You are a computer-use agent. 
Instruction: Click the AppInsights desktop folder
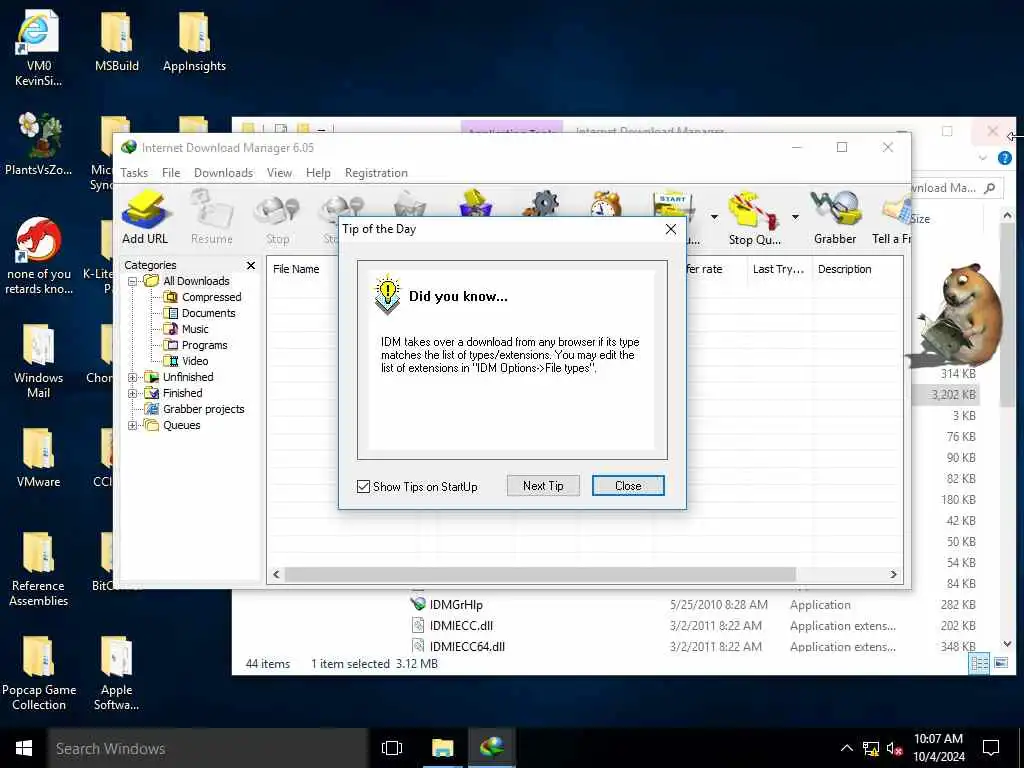(195, 42)
